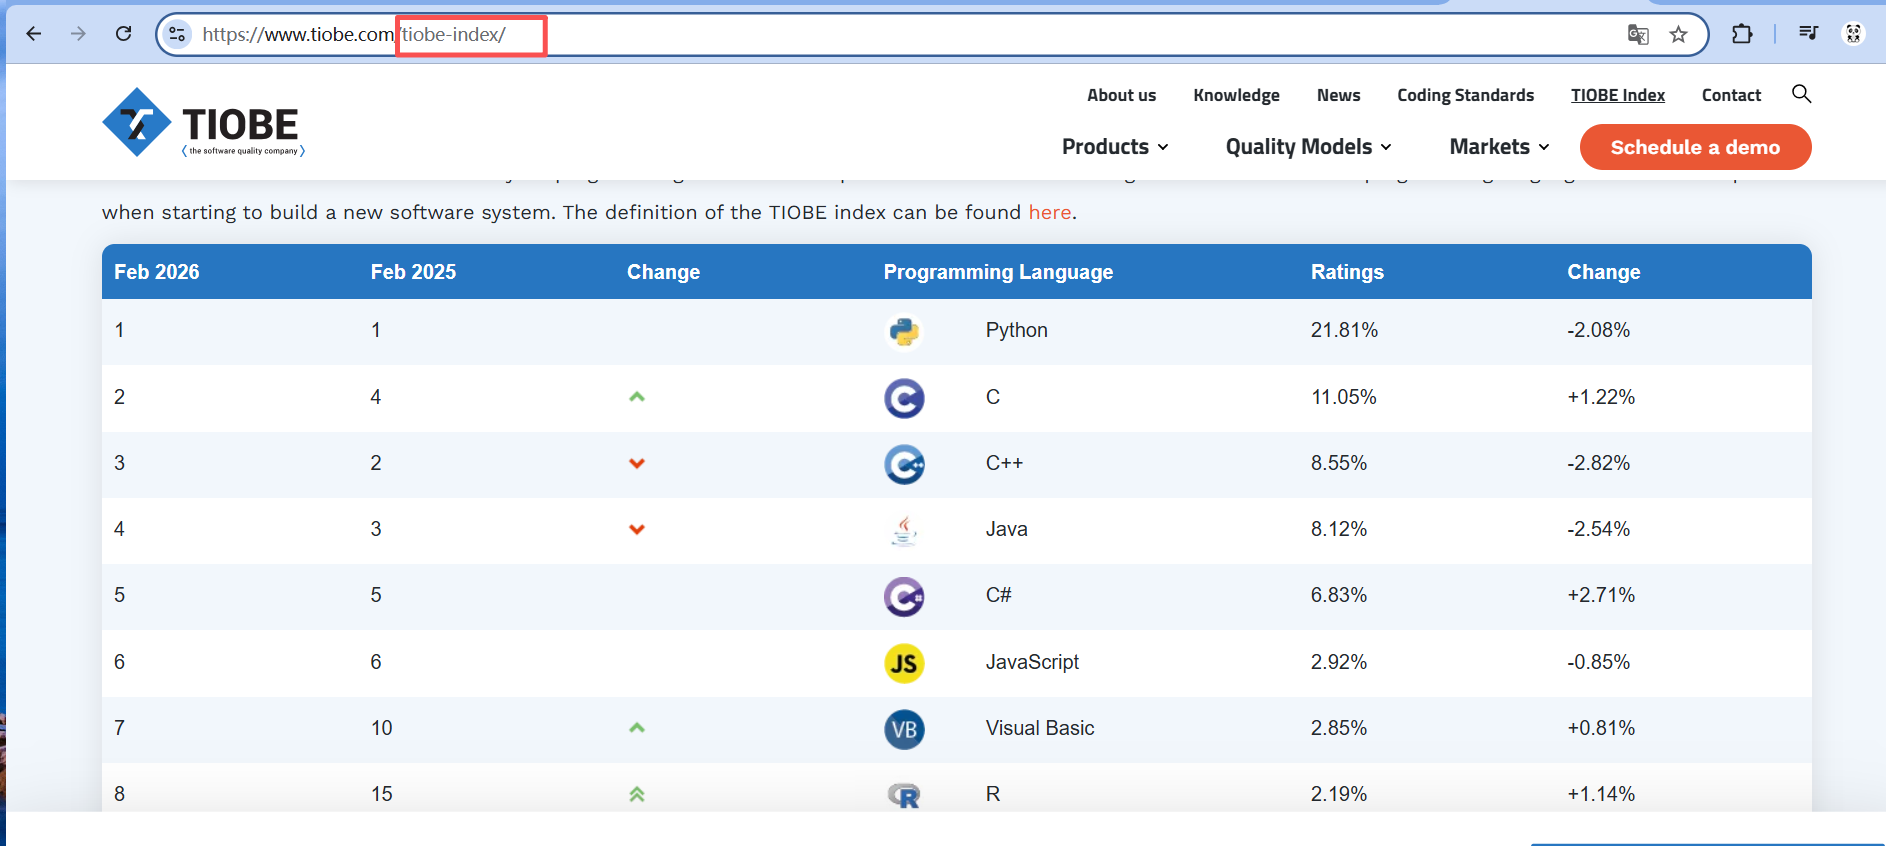This screenshot has width=1886, height=846.
Task: Click the Schedule a demo button
Action: (x=1695, y=147)
